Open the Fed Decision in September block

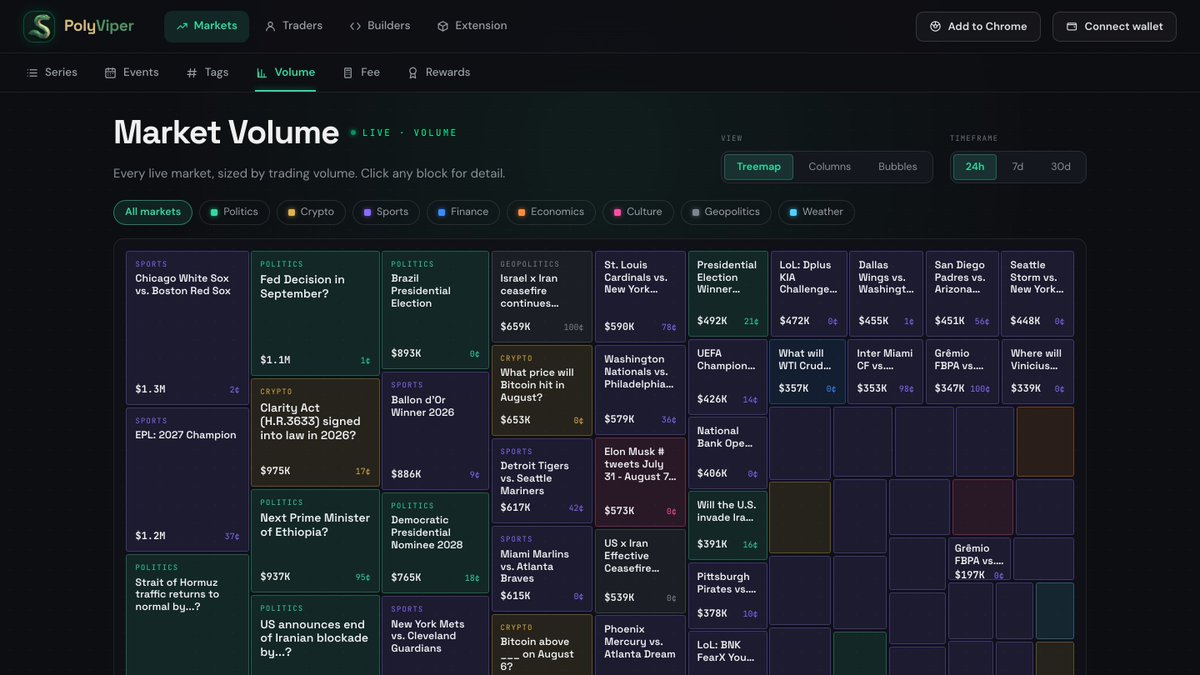click(315, 313)
